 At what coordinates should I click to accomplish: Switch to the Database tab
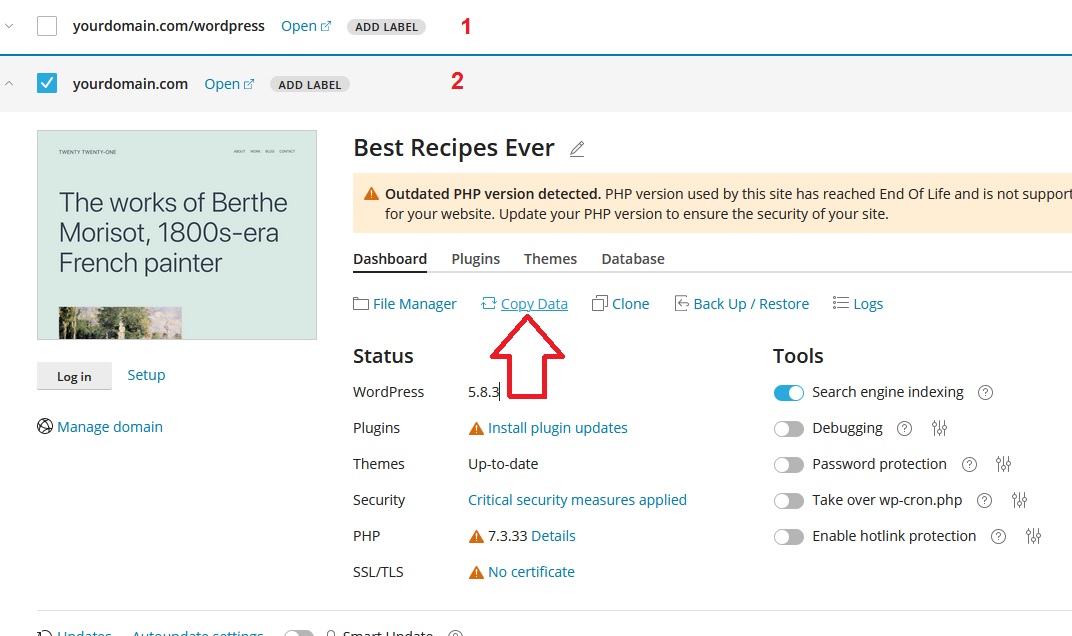click(x=632, y=259)
